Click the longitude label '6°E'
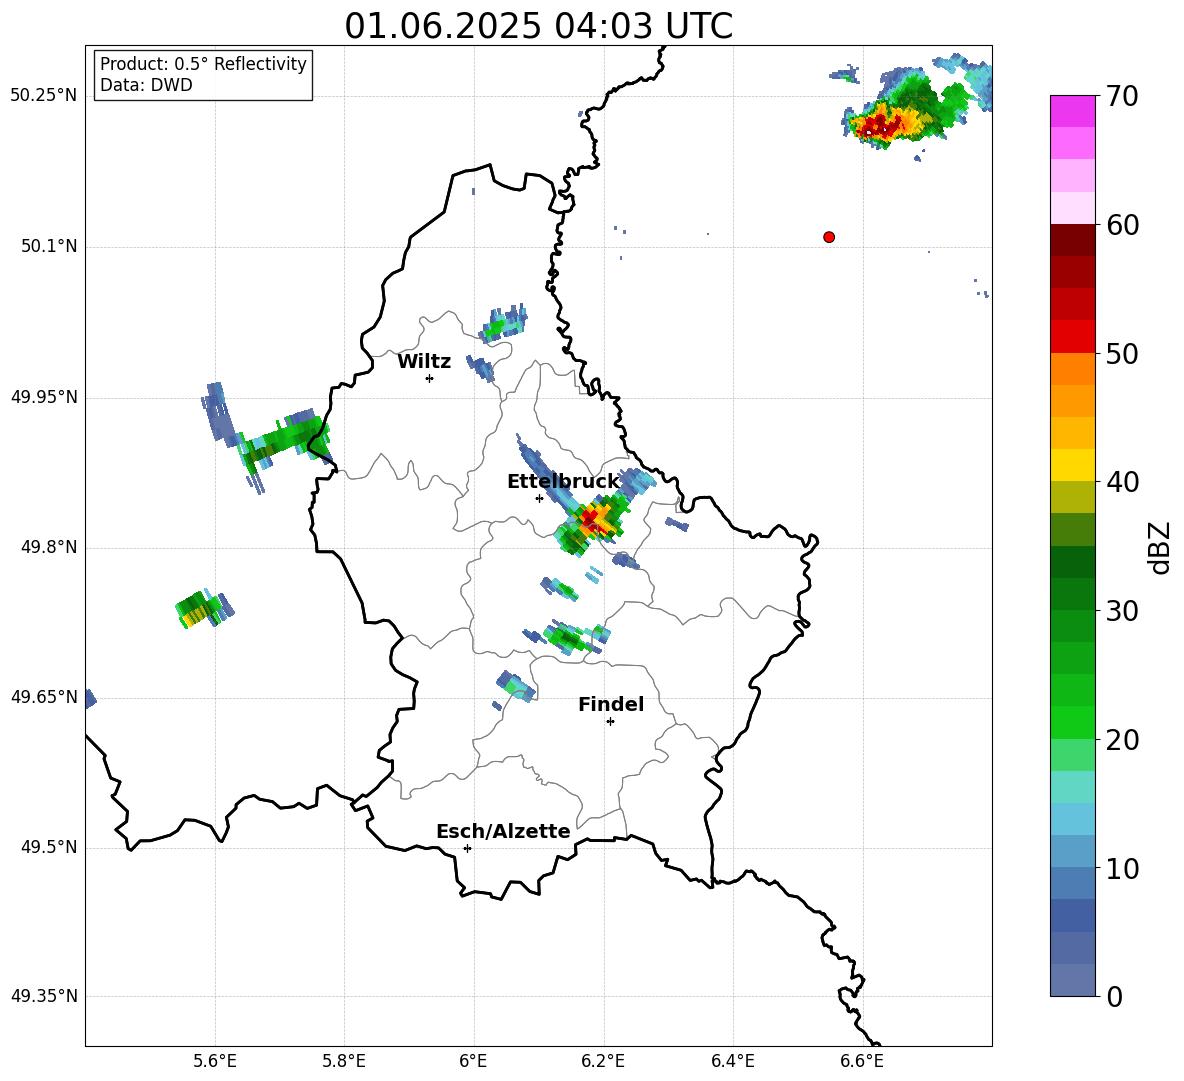 coord(473,1061)
